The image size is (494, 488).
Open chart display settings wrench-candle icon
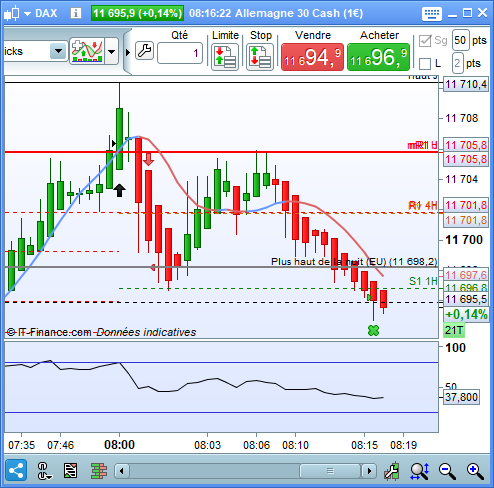click(x=392, y=471)
